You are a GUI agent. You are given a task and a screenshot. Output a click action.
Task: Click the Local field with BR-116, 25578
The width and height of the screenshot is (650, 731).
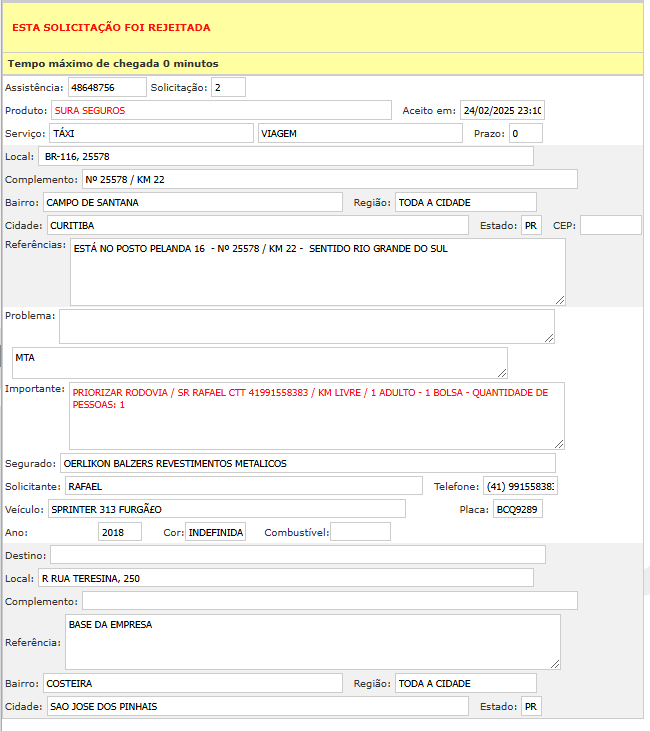click(286, 157)
